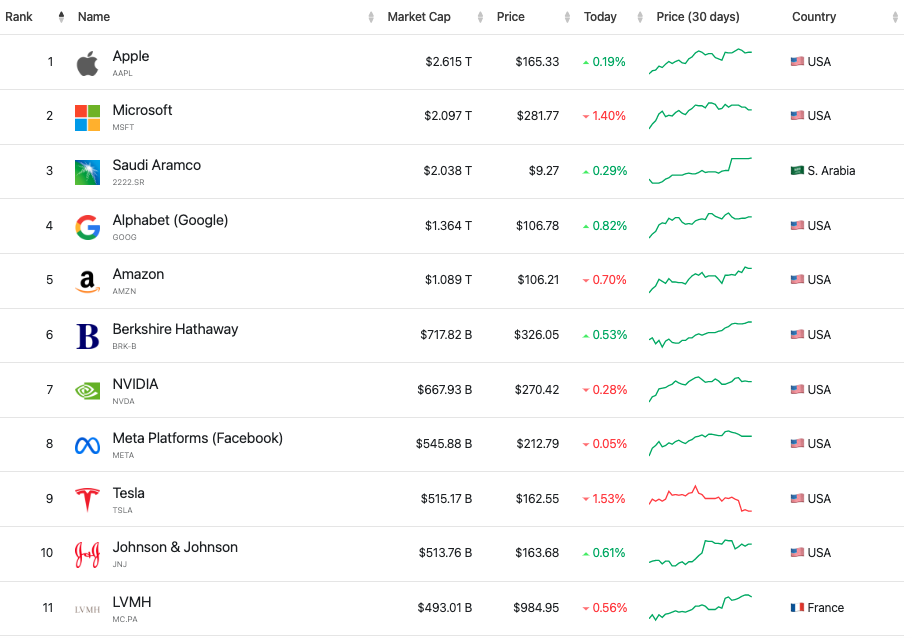Open the Berkshire Hathaway company link

click(x=175, y=329)
